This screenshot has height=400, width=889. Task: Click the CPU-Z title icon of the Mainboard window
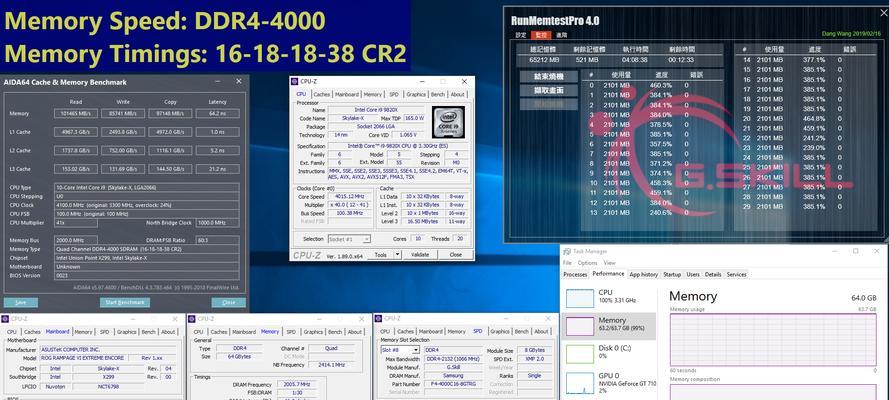[x=5, y=319]
